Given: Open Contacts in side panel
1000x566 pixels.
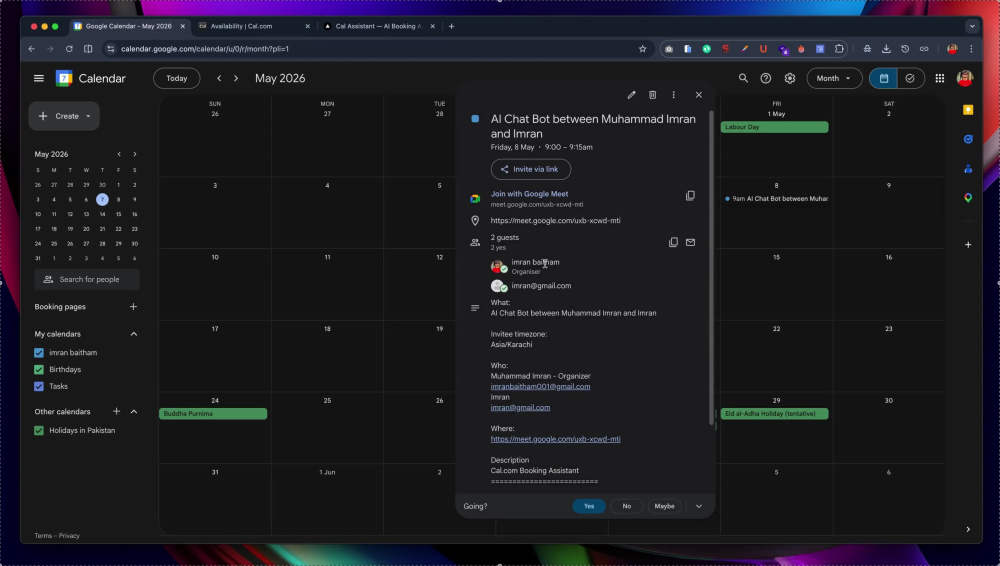Looking at the screenshot, I should 967,168.
